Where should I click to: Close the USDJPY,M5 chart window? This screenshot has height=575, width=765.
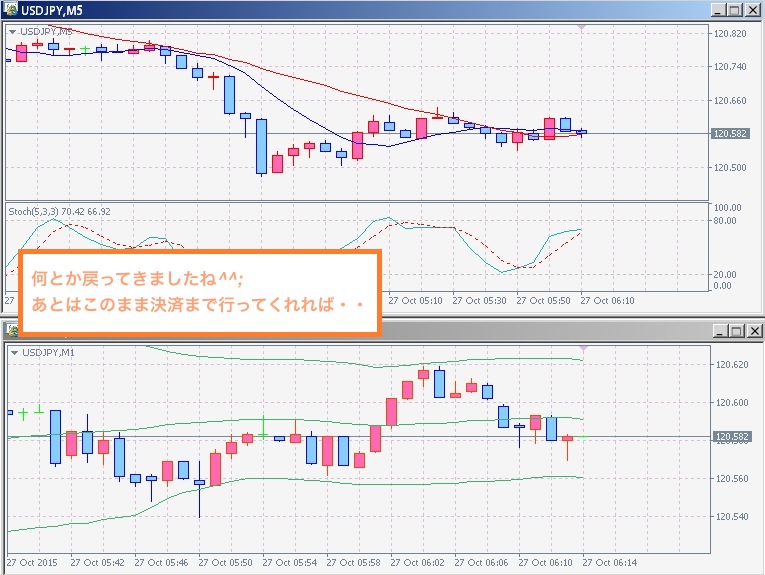752,9
